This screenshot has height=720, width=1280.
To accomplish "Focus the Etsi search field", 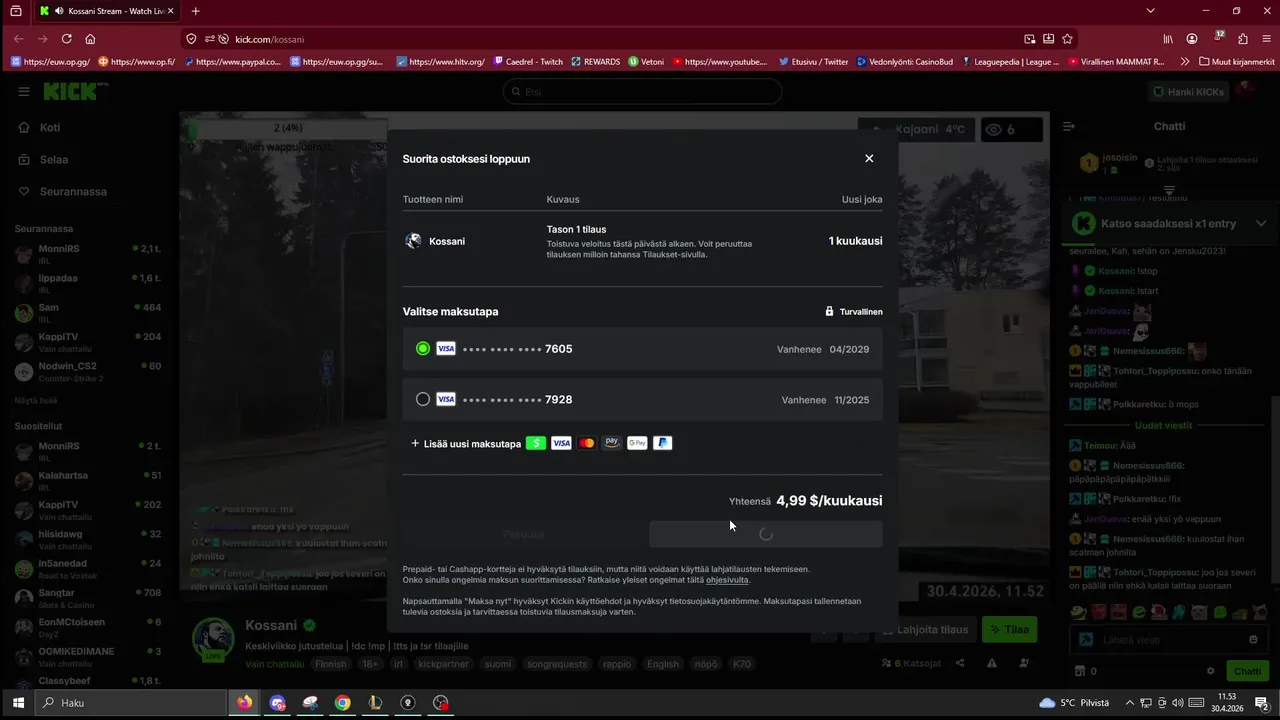I will (642, 91).
